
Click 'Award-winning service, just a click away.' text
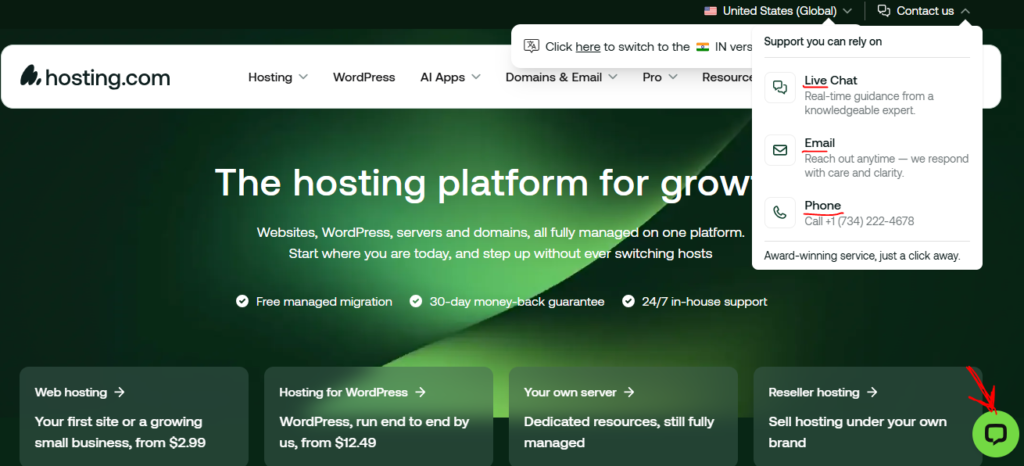[862, 255]
